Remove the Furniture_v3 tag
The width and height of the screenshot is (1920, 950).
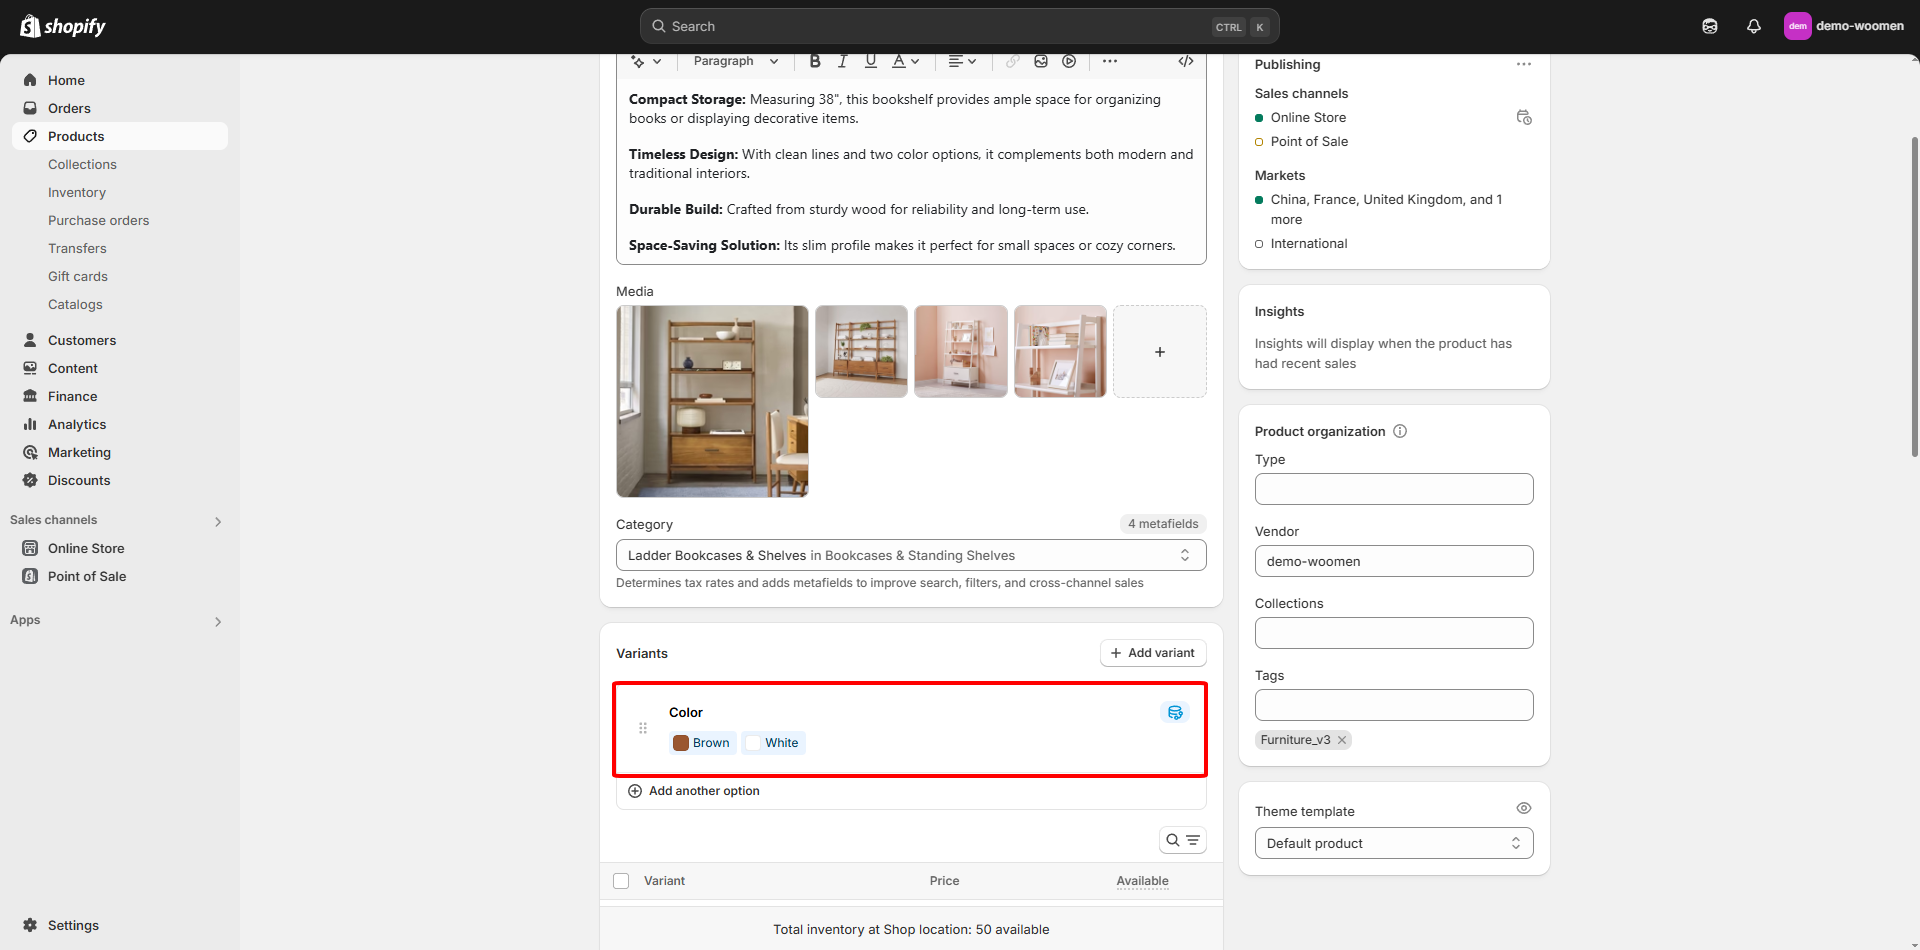[1342, 740]
